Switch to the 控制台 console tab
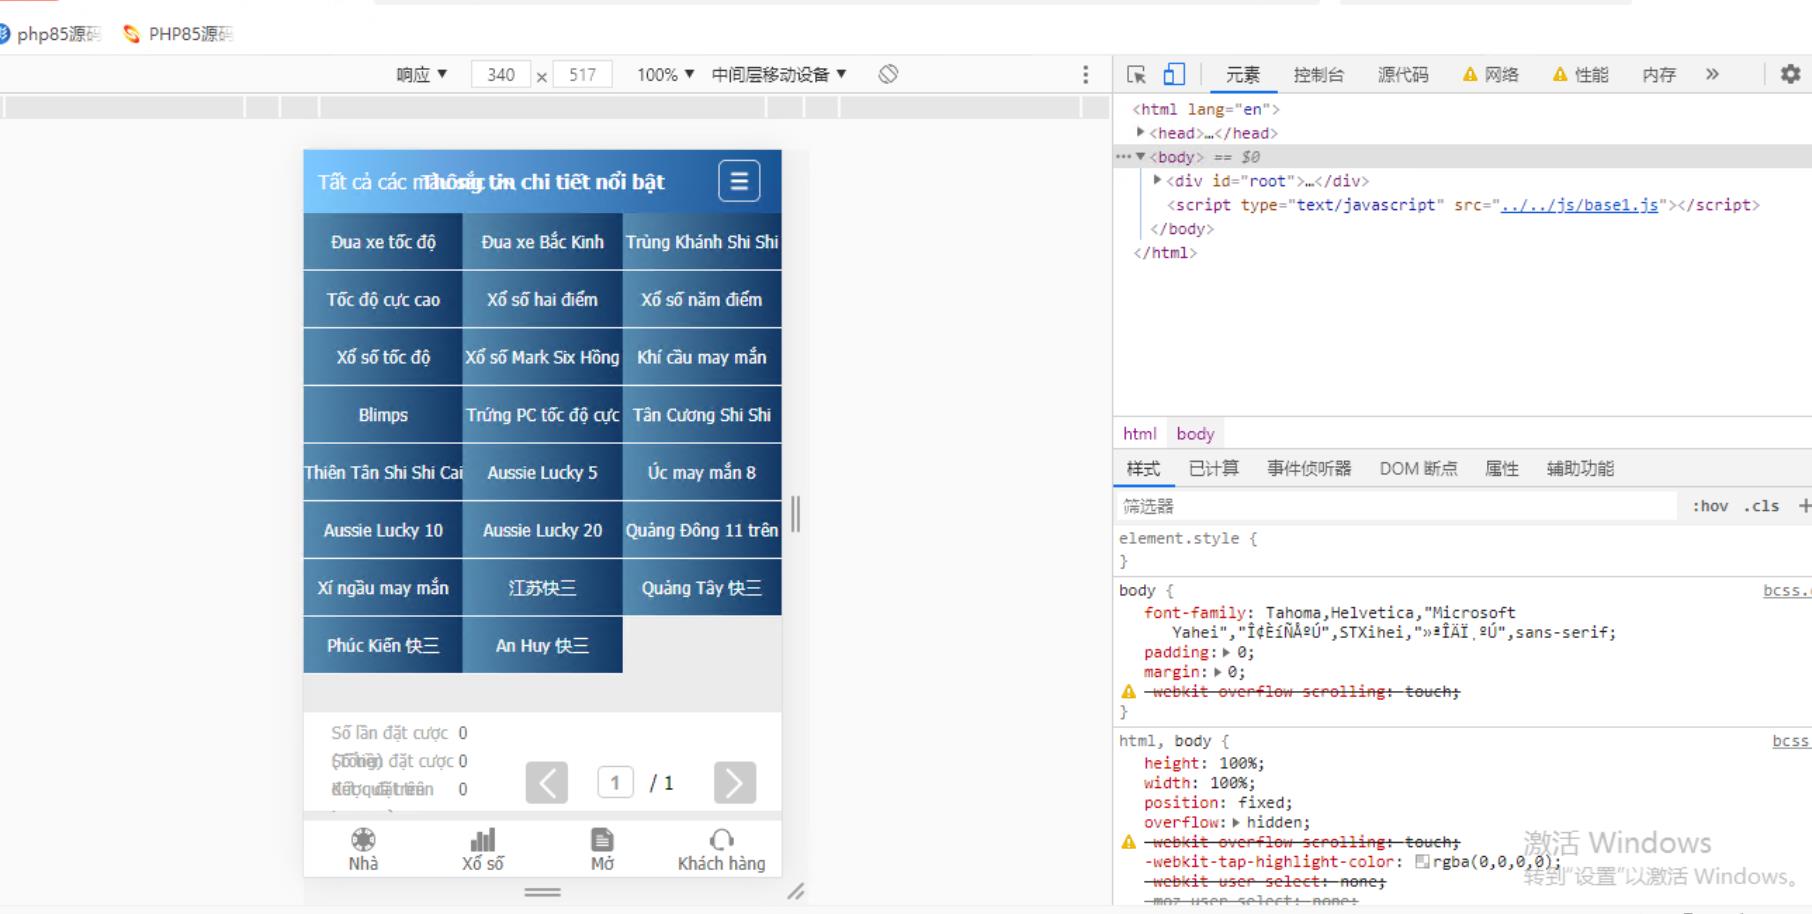The width and height of the screenshot is (1812, 914). click(x=1318, y=75)
